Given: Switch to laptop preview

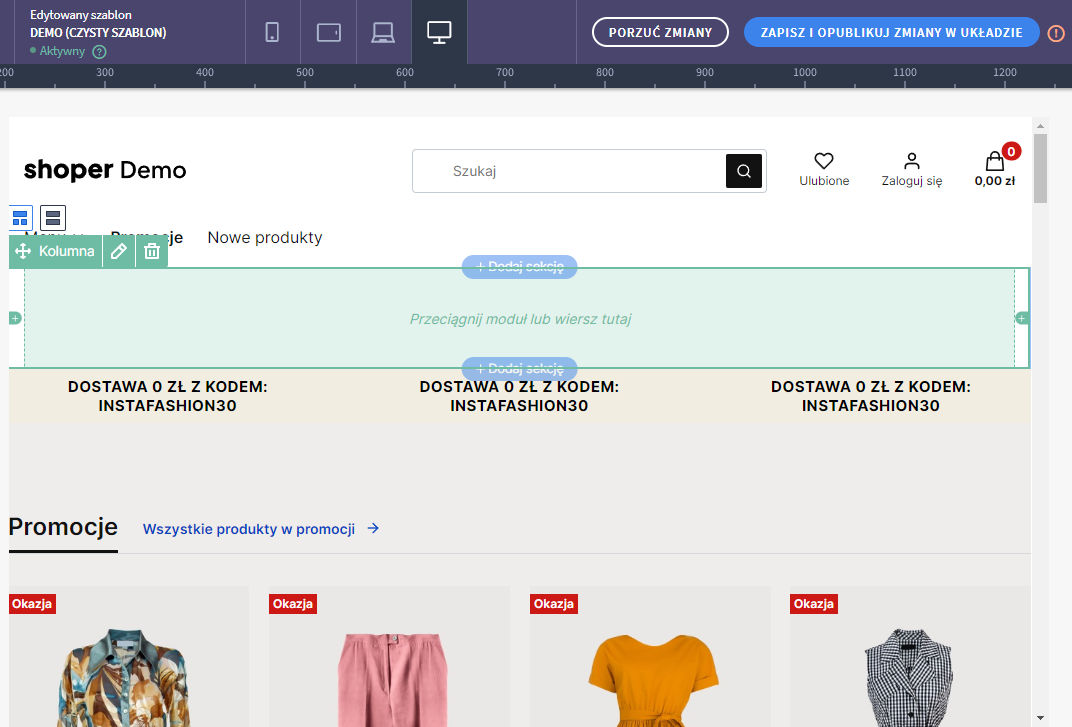Looking at the screenshot, I should [x=383, y=32].
